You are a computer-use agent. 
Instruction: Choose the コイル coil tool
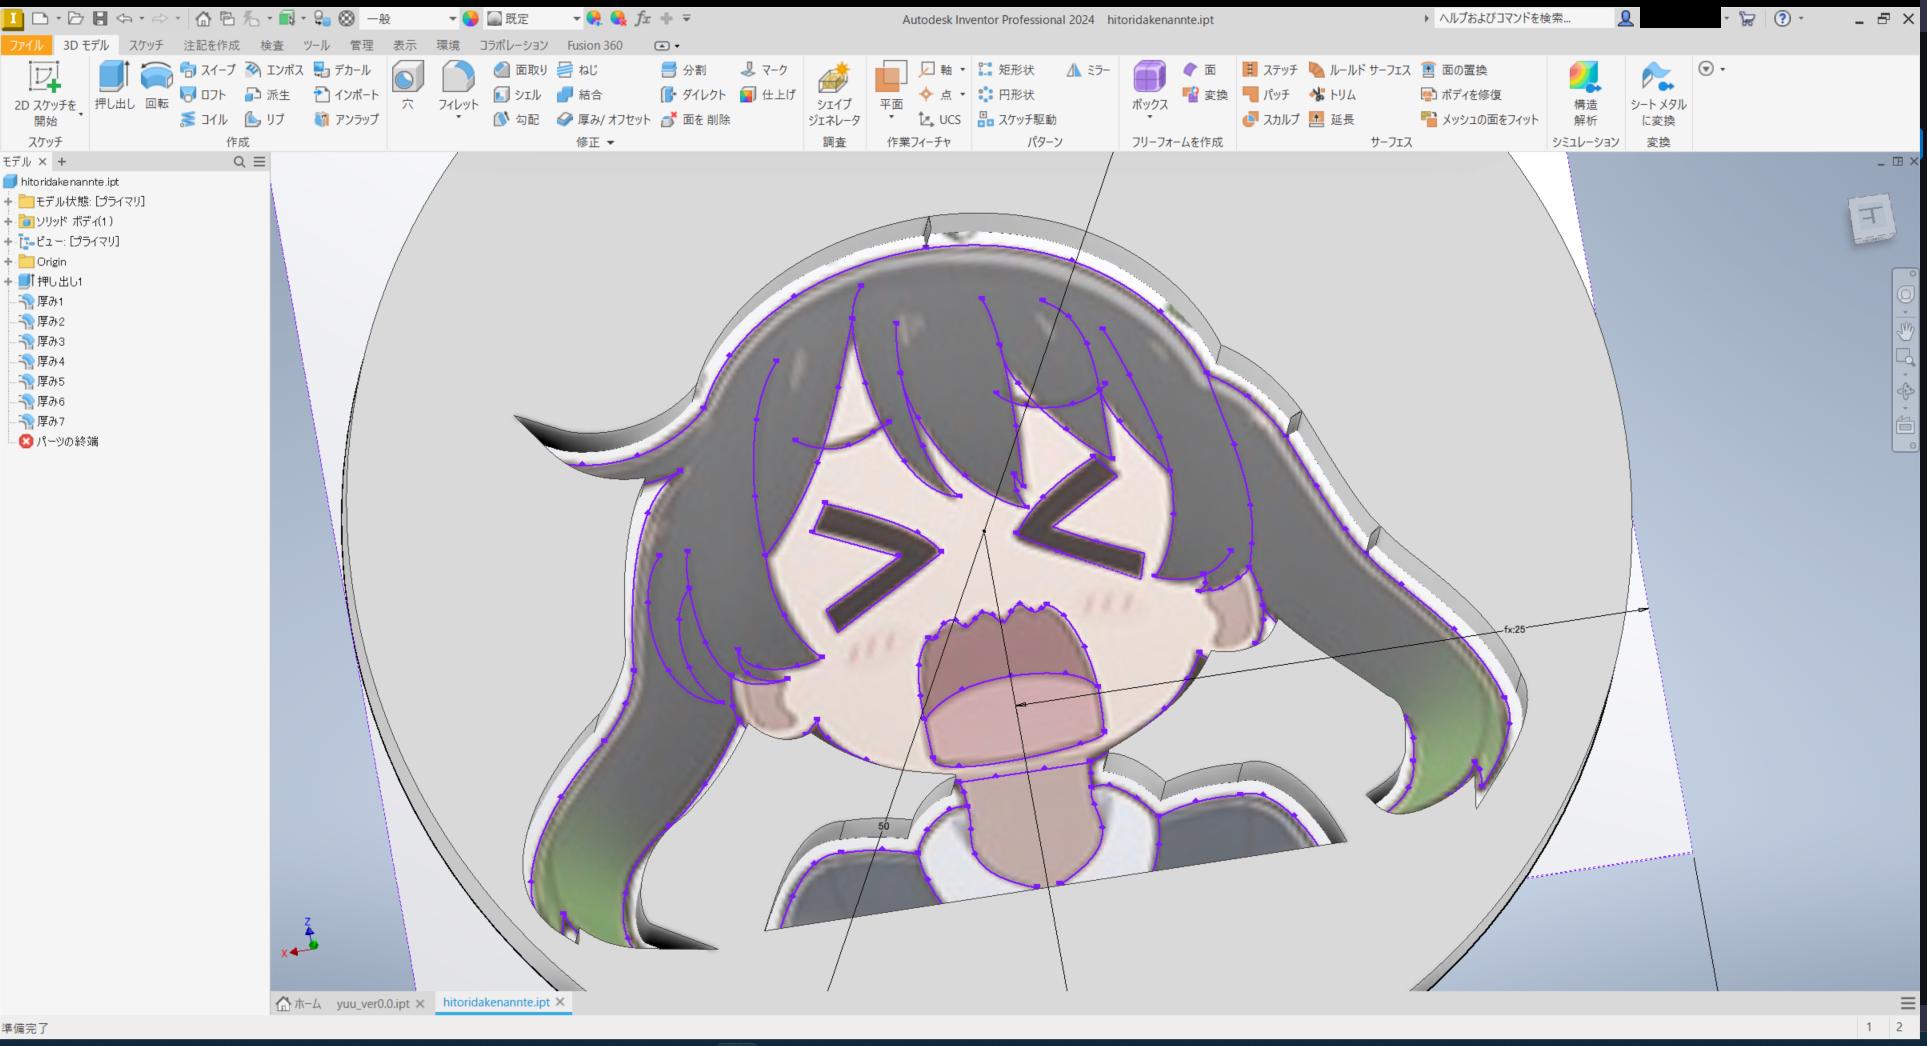(204, 119)
